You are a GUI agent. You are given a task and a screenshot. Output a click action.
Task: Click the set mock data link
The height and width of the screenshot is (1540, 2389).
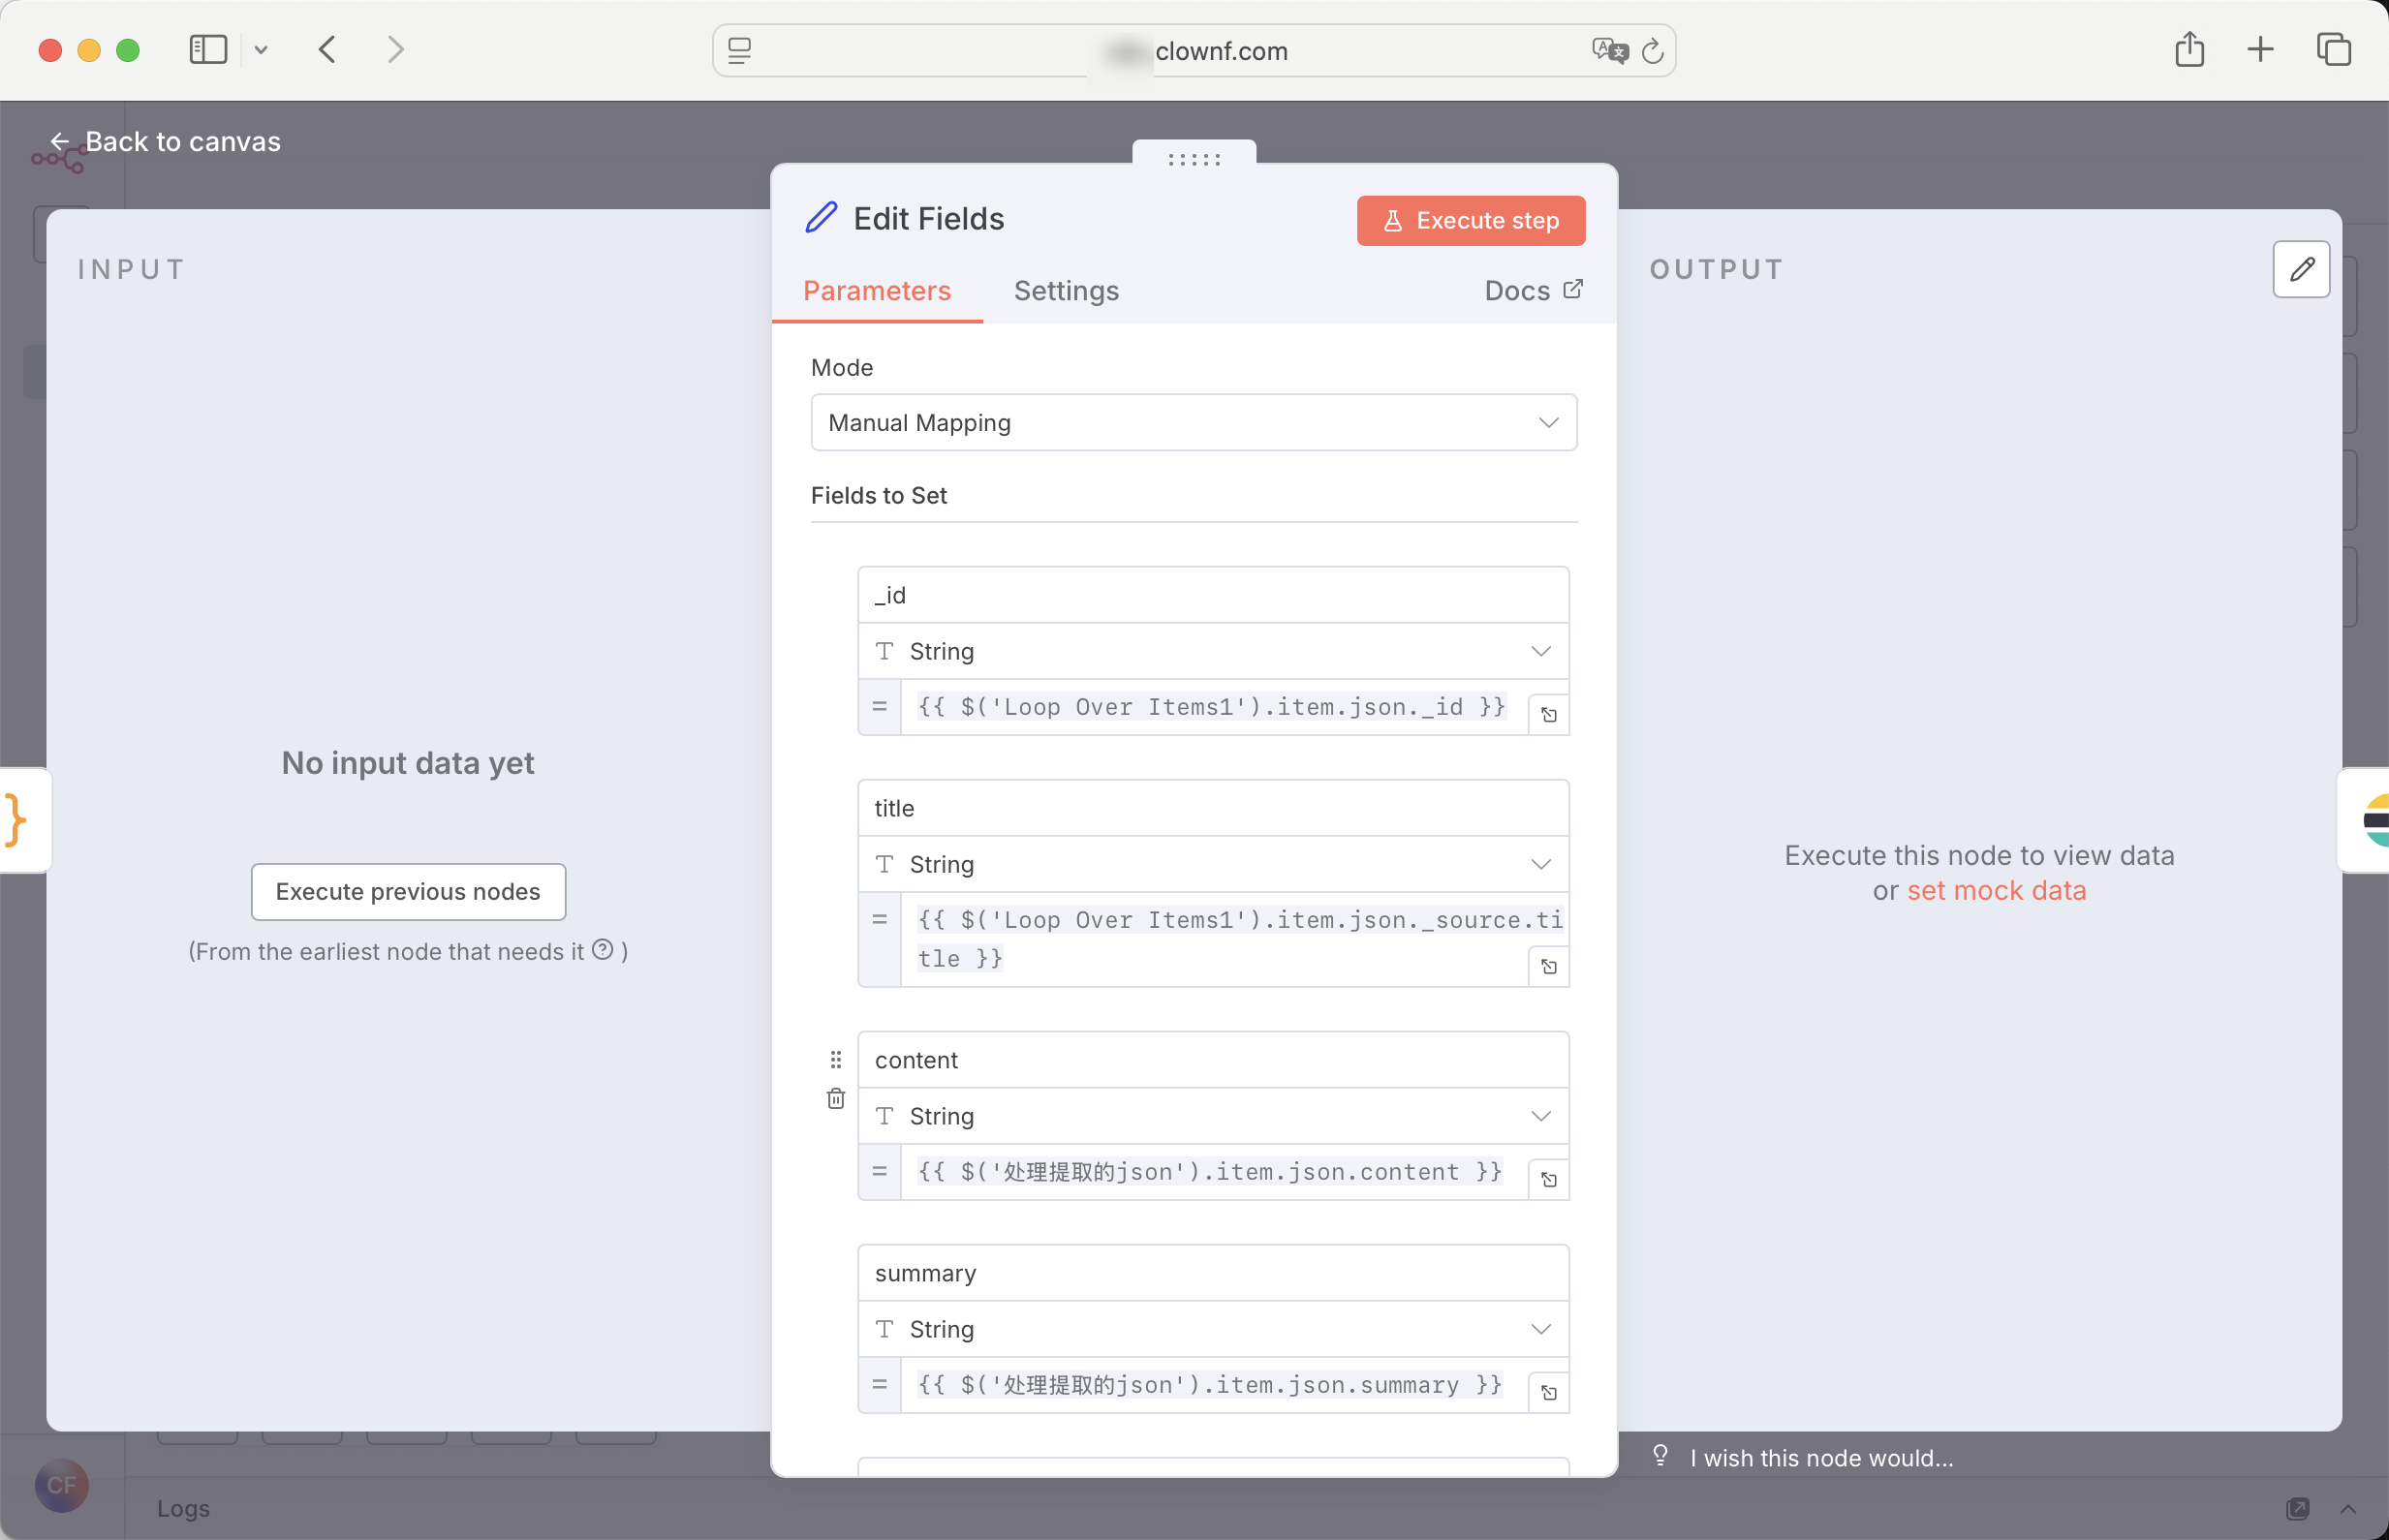[x=1996, y=890]
